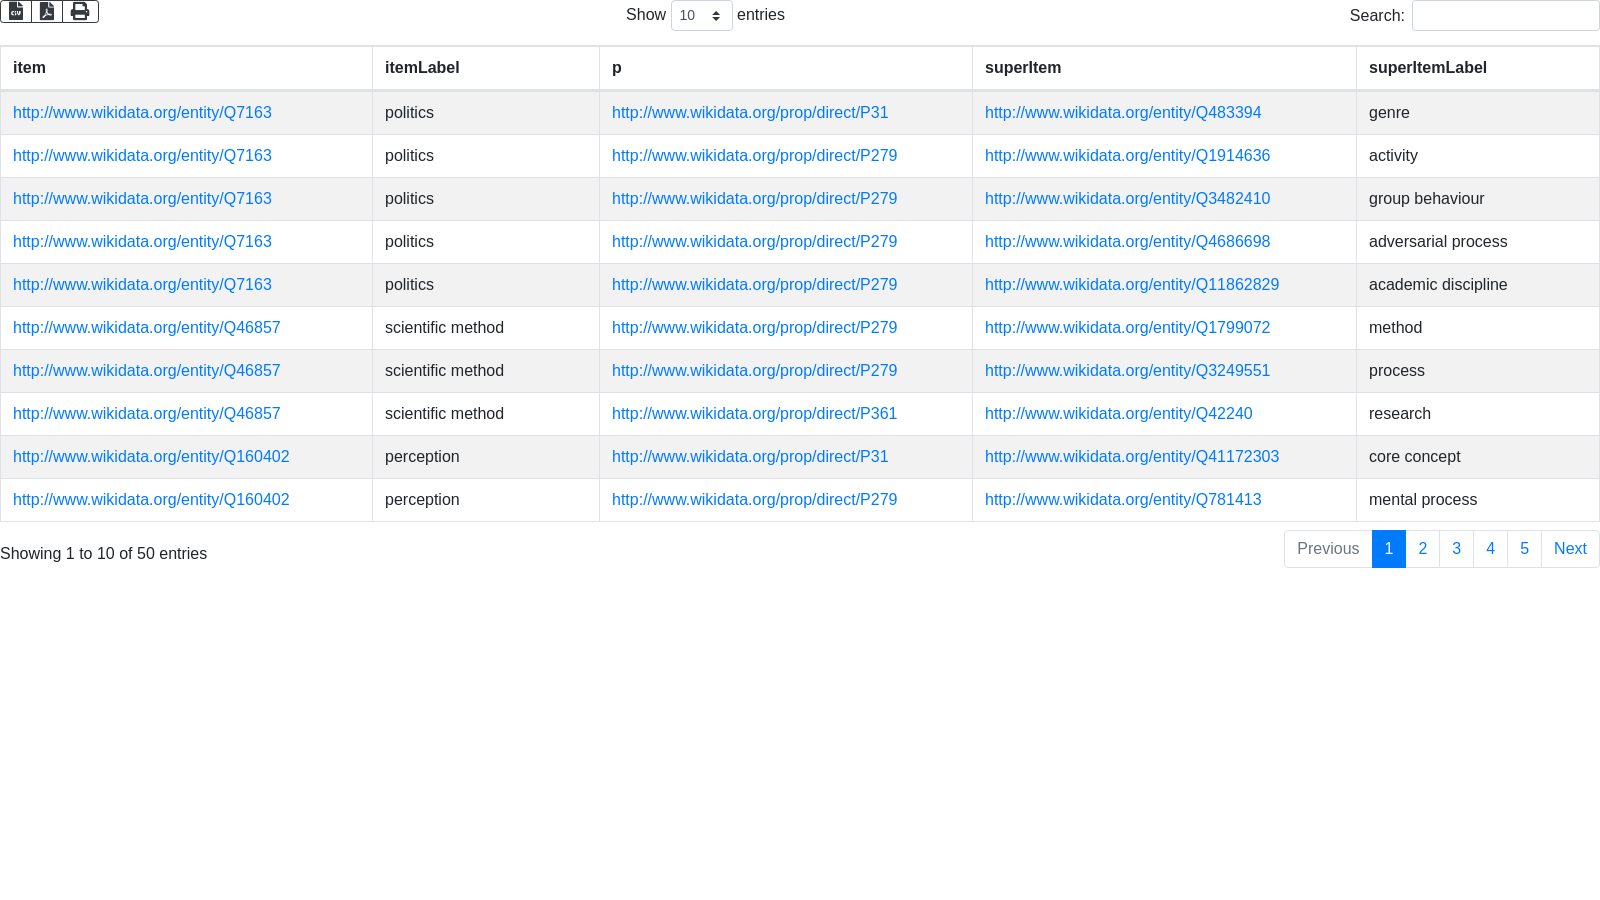Go to page 2 of results
This screenshot has width=1600, height=900.
click(1422, 549)
